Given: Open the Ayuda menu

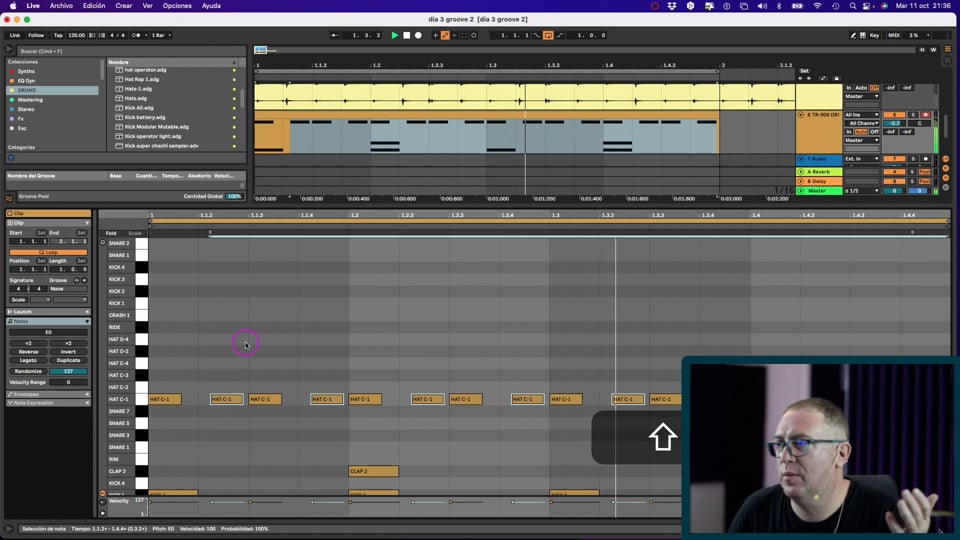Looking at the screenshot, I should click(x=211, y=6).
